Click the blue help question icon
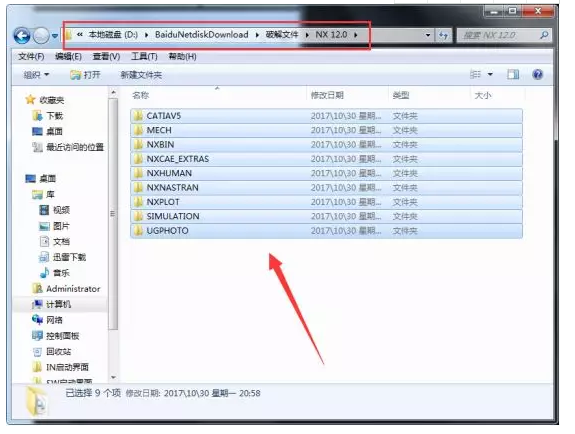 coord(538,74)
